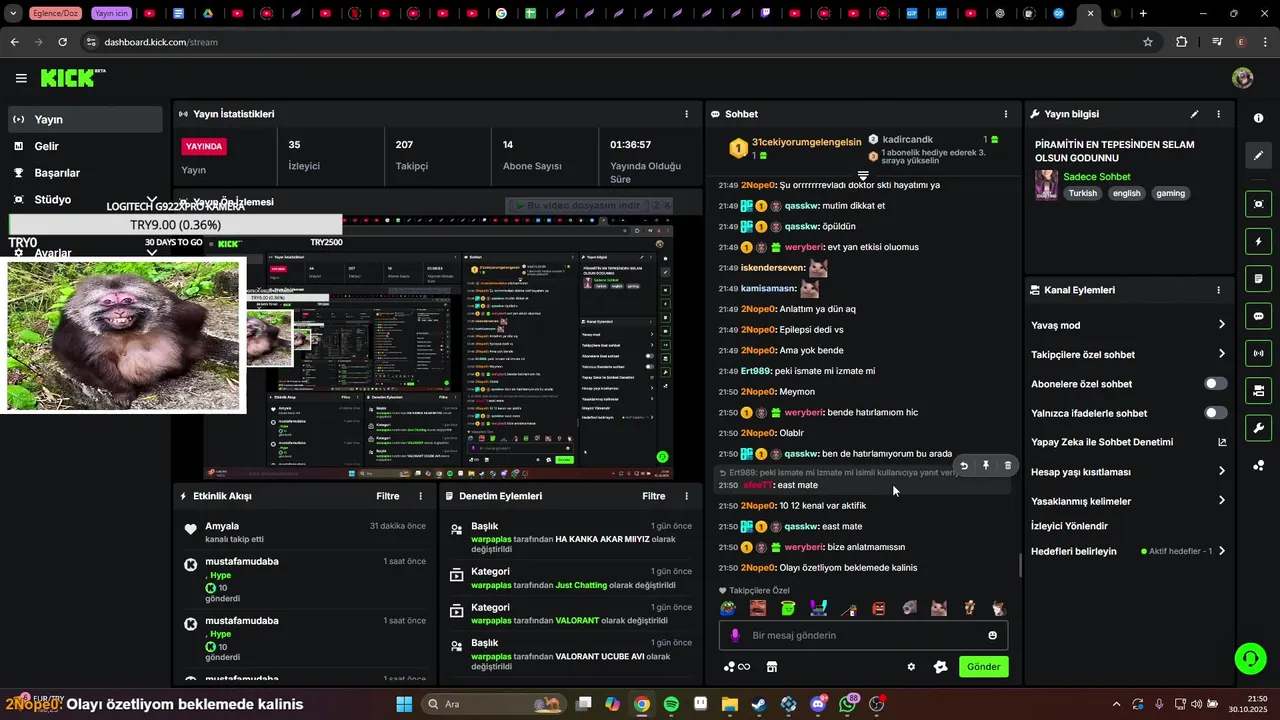1280x720 pixels.
Task: Select Yayın in the sidebar
Action: coord(85,119)
